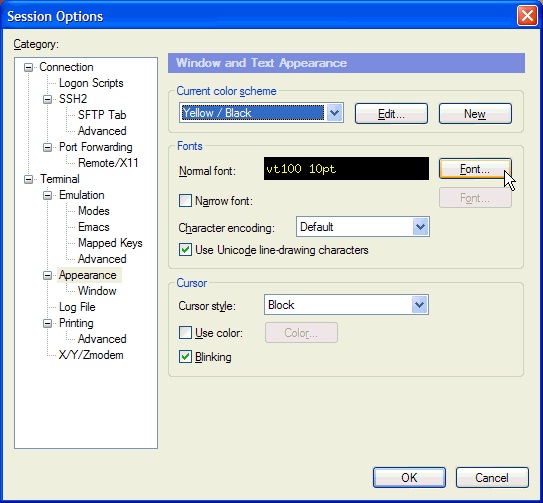
Task: Collapse the SSH2 tree node
Action: (x=47, y=99)
